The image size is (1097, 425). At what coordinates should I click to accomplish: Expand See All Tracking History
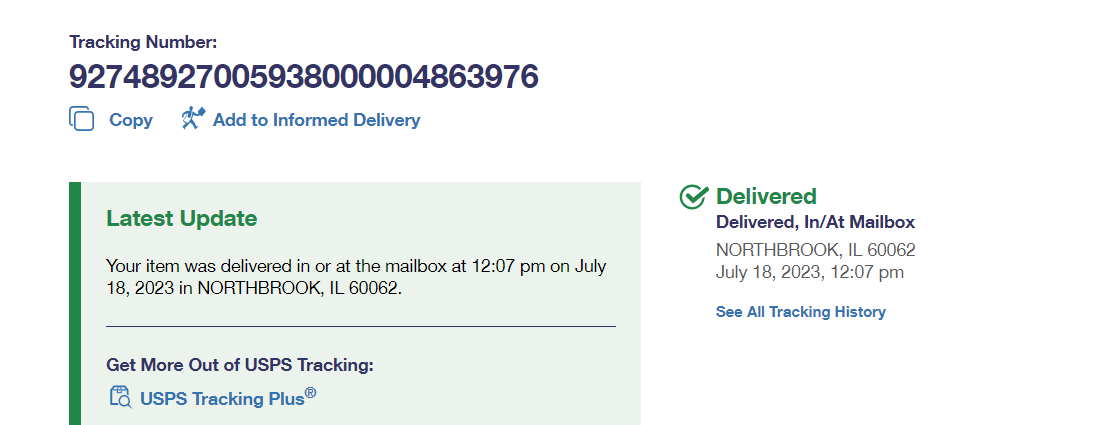coord(800,312)
